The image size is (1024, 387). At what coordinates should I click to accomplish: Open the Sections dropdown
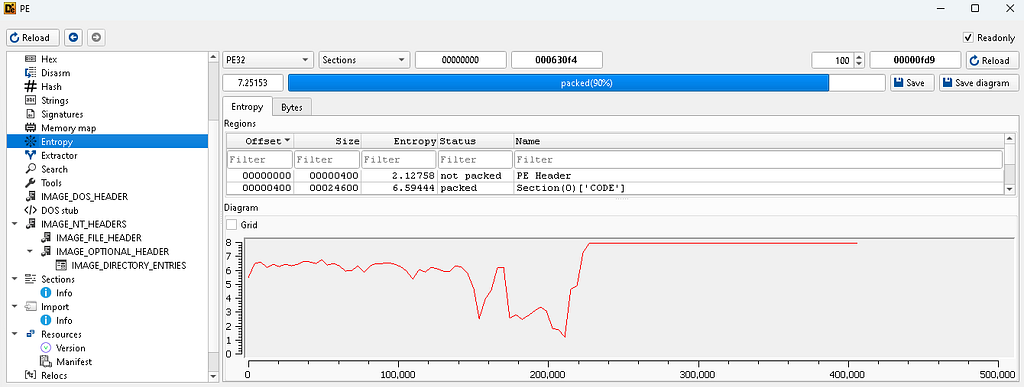click(x=364, y=60)
